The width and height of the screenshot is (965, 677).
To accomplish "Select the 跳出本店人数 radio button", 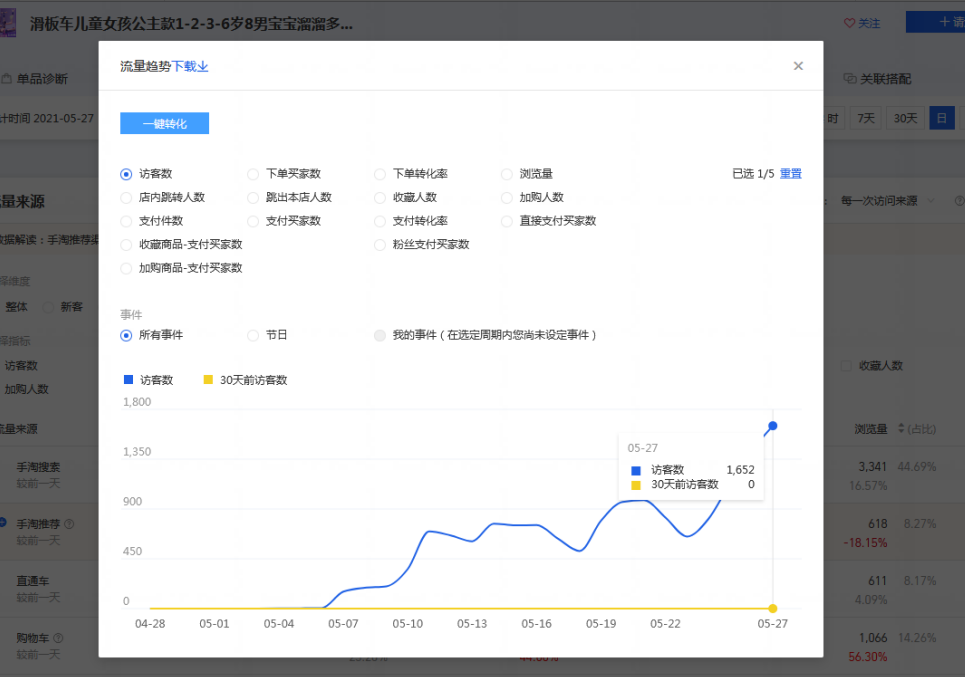I will (x=253, y=198).
